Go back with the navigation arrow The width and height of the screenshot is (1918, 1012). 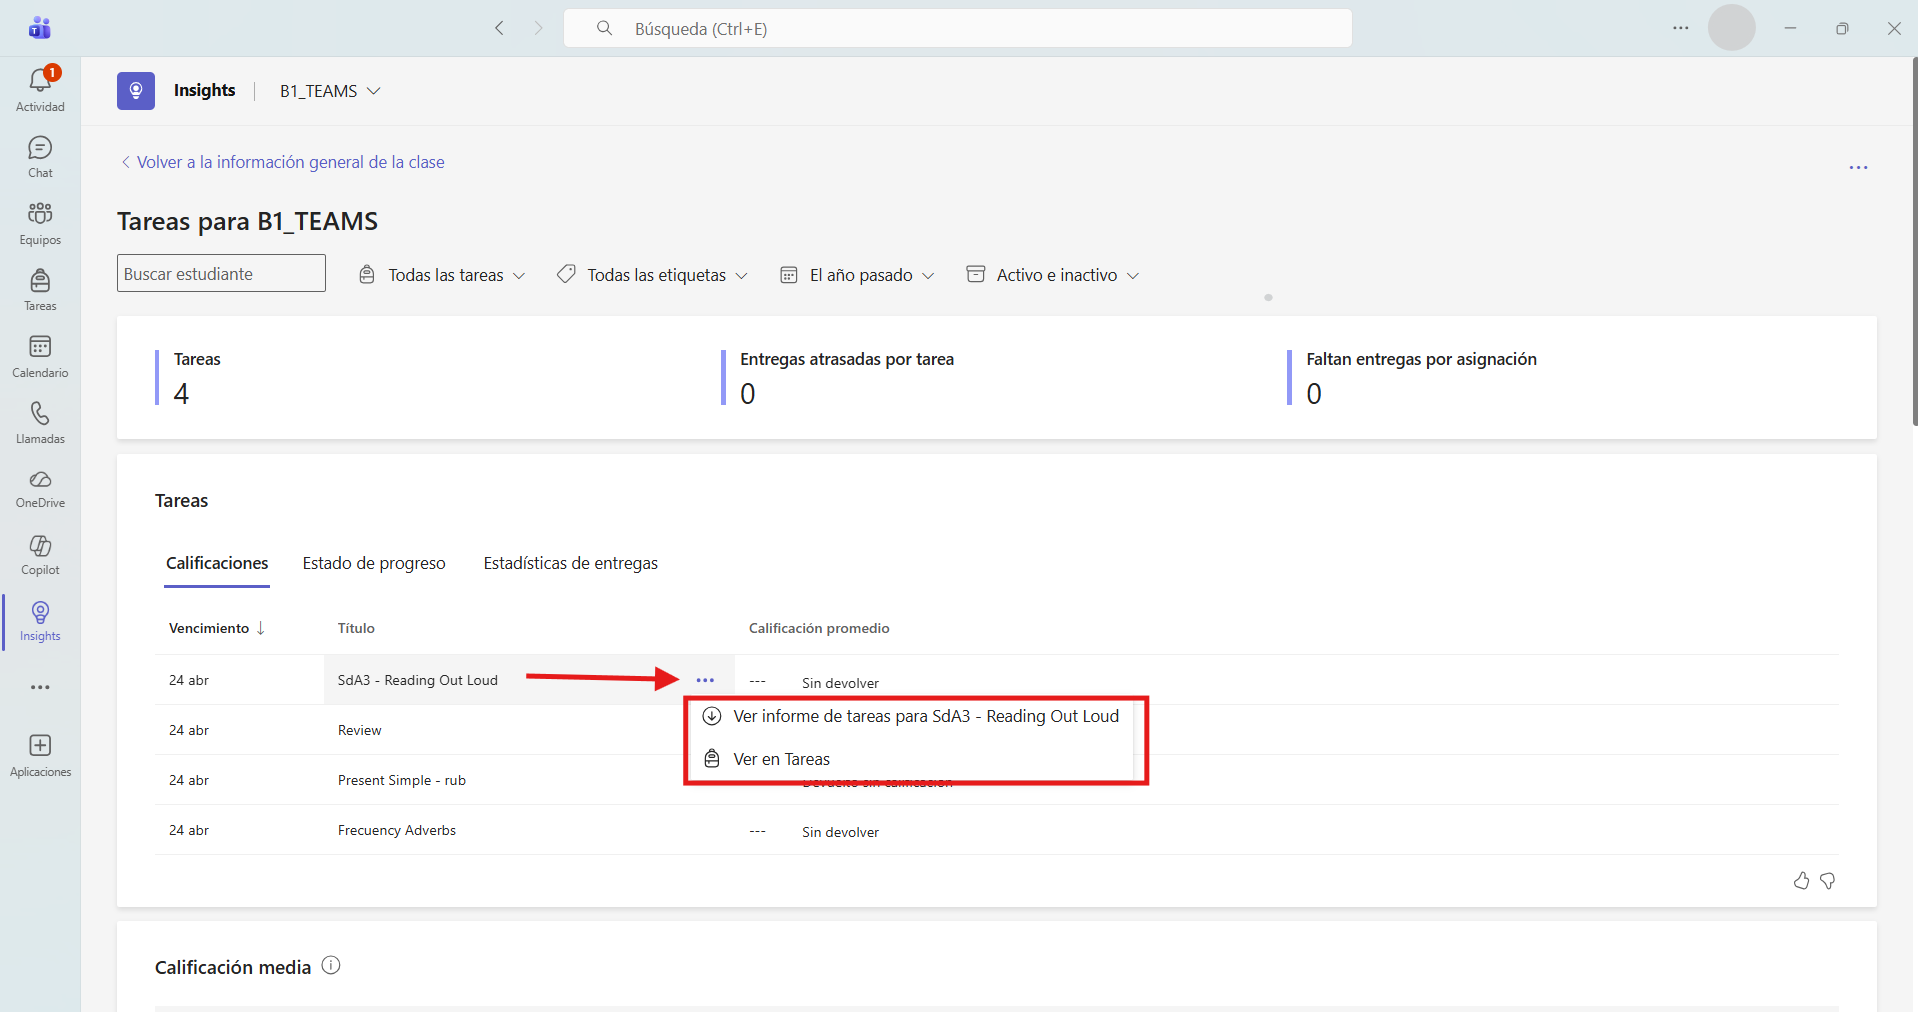click(499, 28)
